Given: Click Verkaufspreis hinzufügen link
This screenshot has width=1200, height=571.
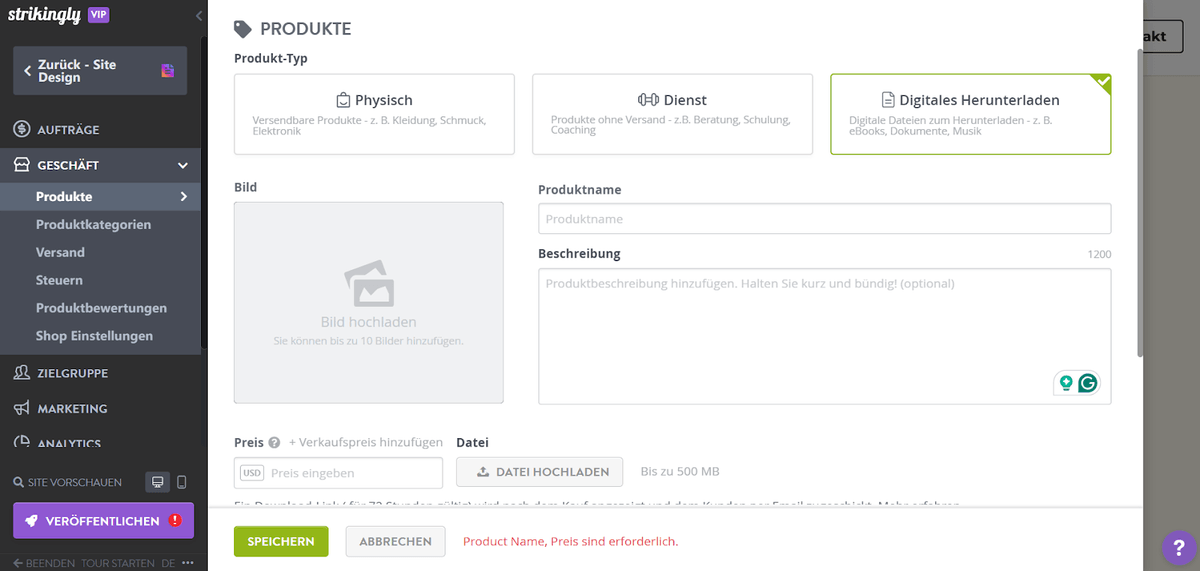Looking at the screenshot, I should tap(366, 442).
